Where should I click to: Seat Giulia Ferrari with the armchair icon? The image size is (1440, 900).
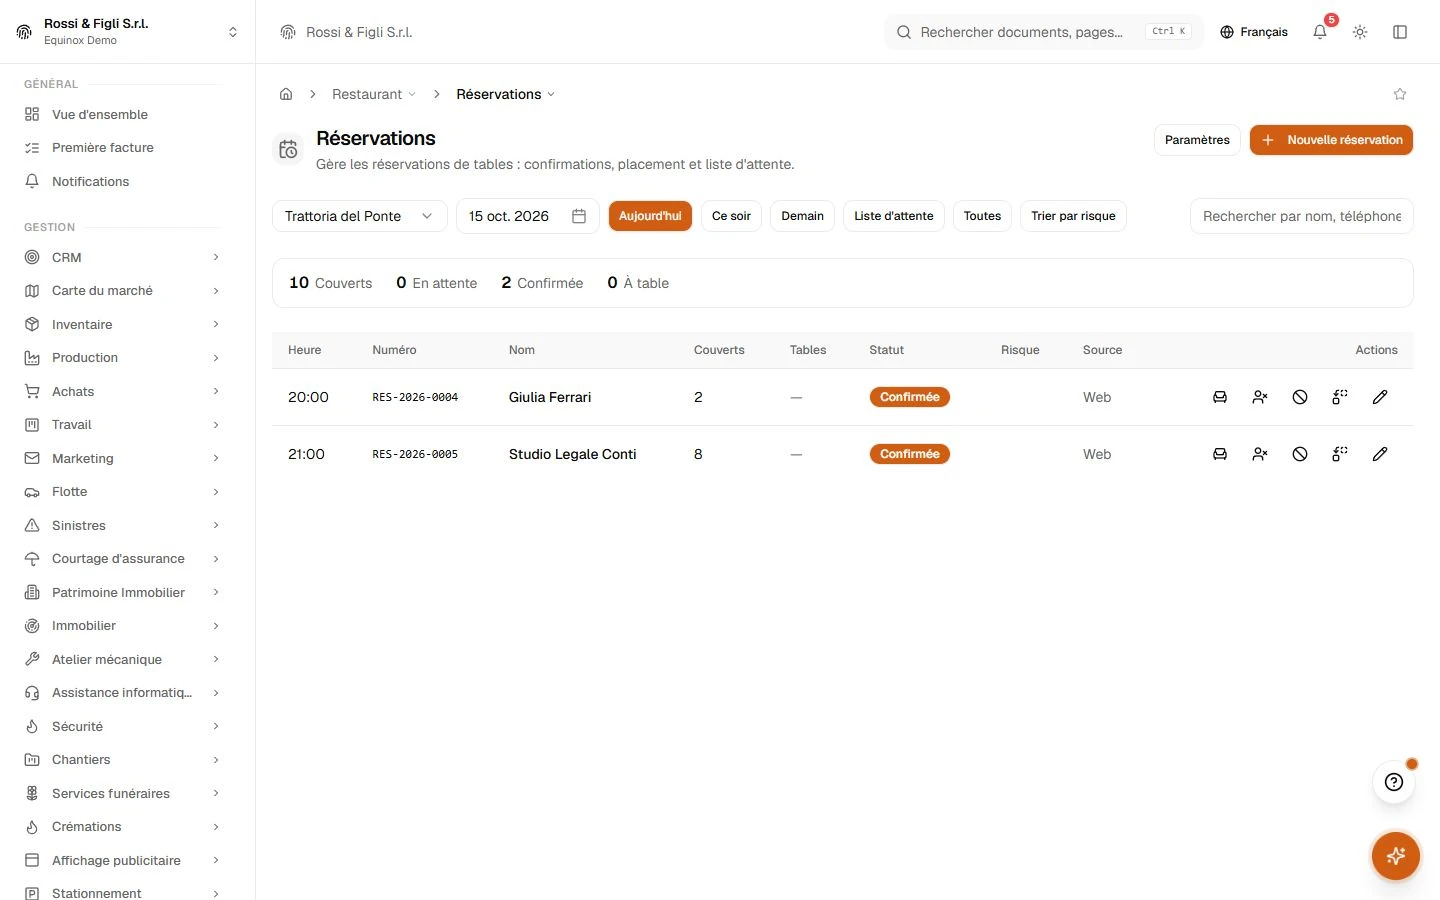[1220, 397]
